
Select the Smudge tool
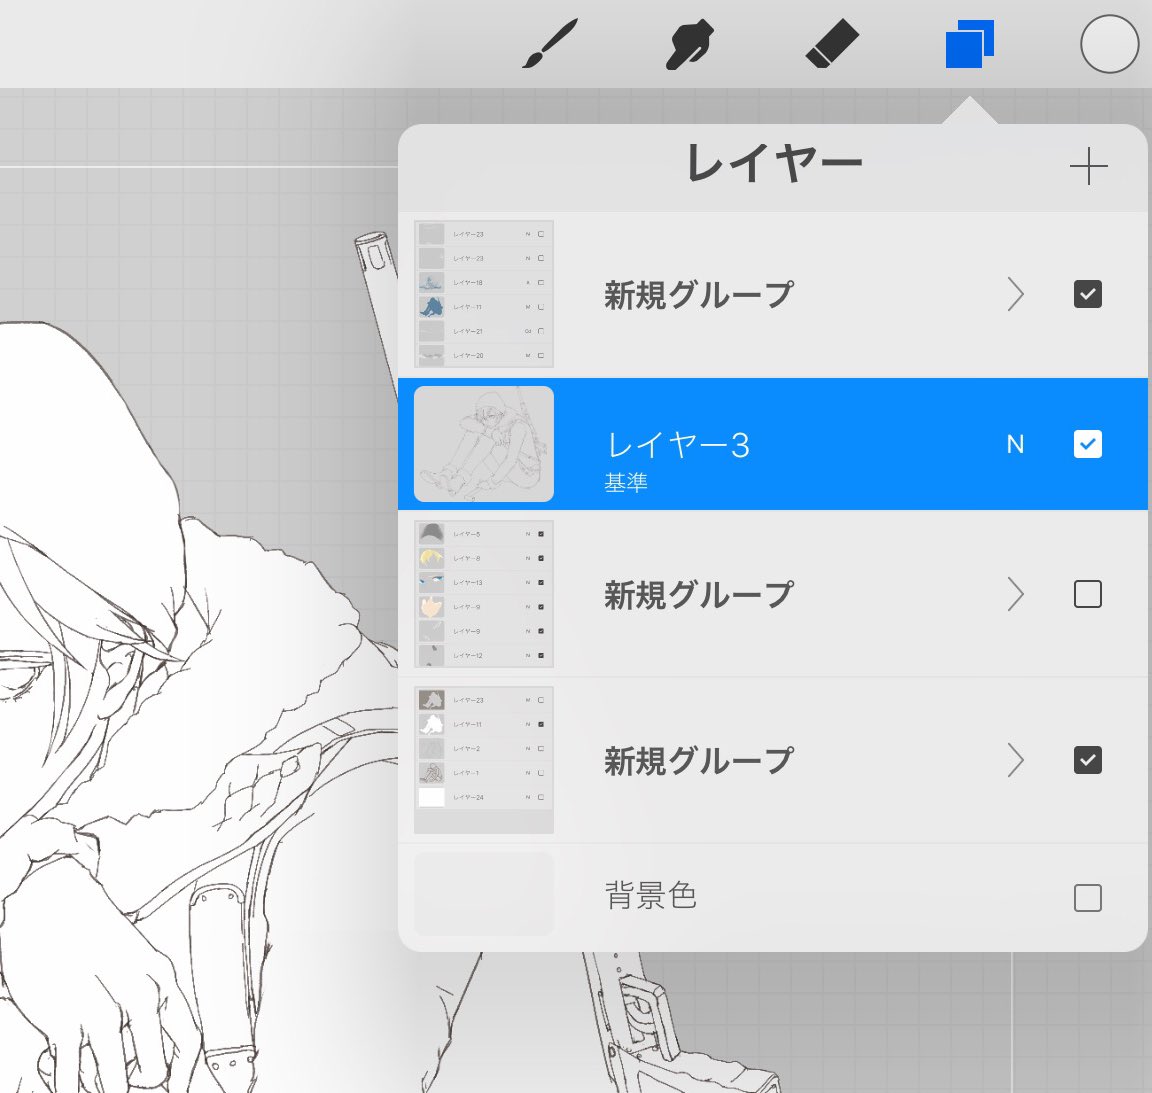tap(690, 44)
